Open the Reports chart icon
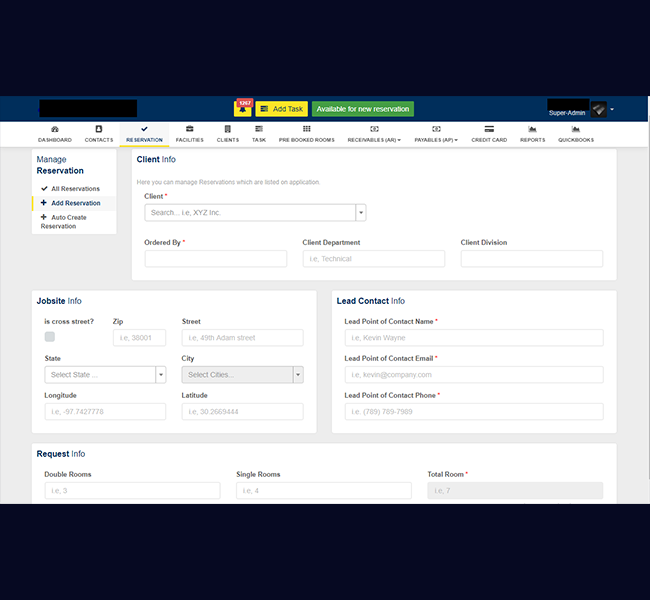 click(532, 129)
